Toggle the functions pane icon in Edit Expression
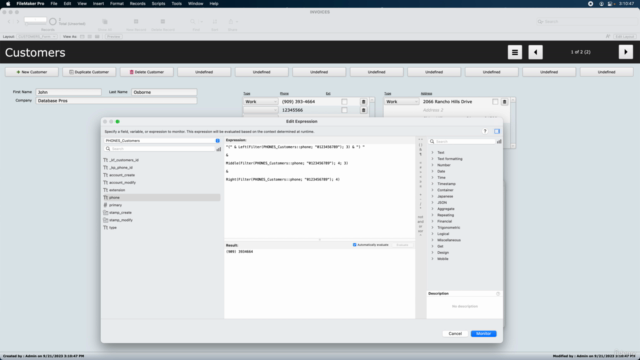Image resolution: width=640 pixels, height=360 pixels. (x=497, y=131)
